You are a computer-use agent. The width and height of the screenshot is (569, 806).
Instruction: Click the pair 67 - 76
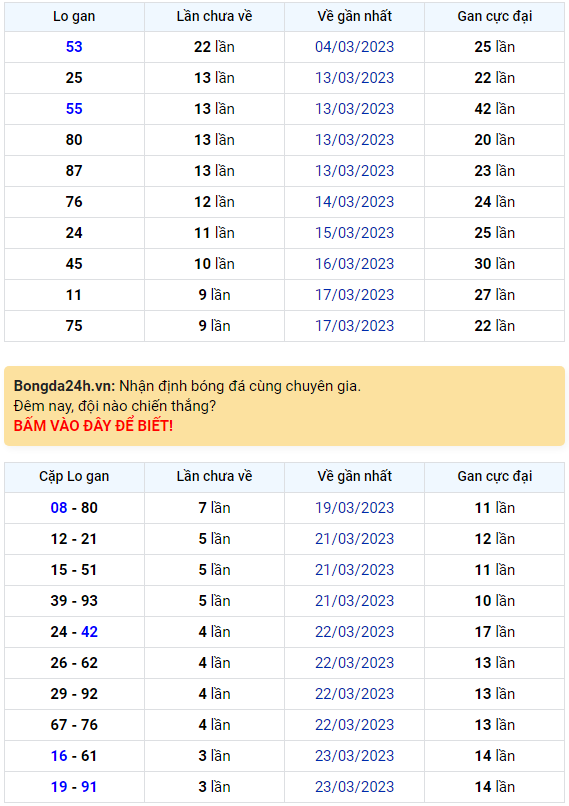74,725
